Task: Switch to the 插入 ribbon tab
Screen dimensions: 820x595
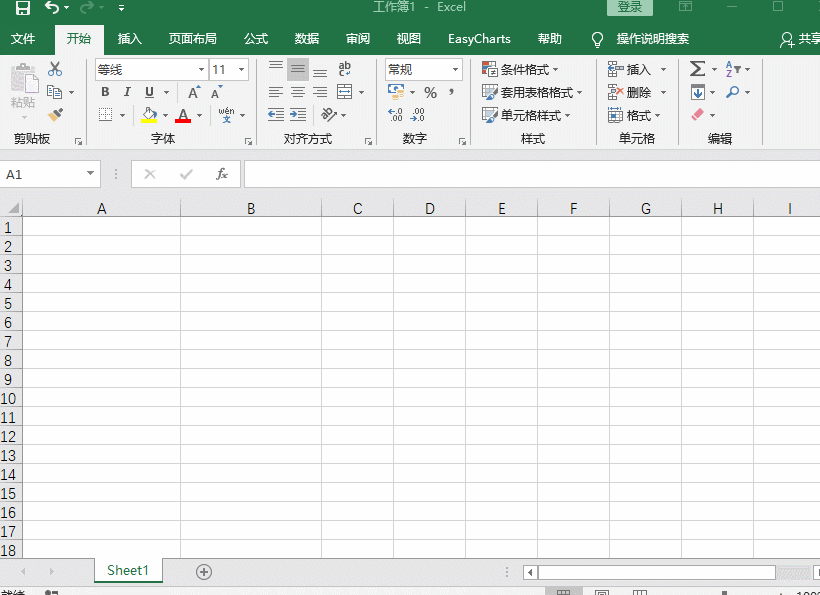Action: coord(129,39)
